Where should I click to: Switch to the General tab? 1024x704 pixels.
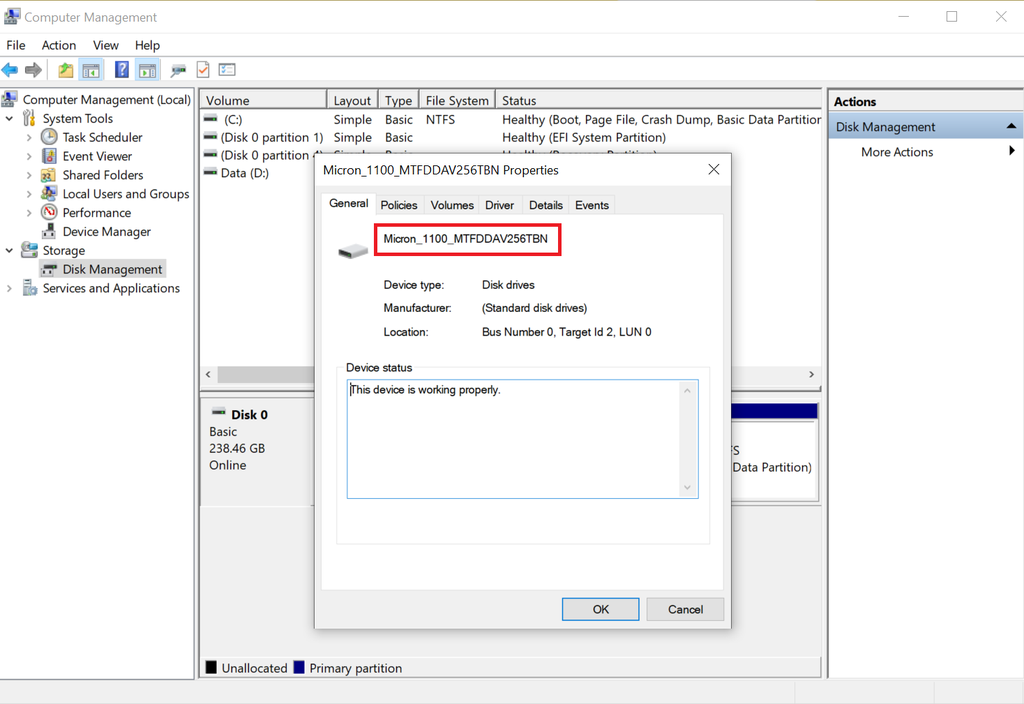coord(349,203)
